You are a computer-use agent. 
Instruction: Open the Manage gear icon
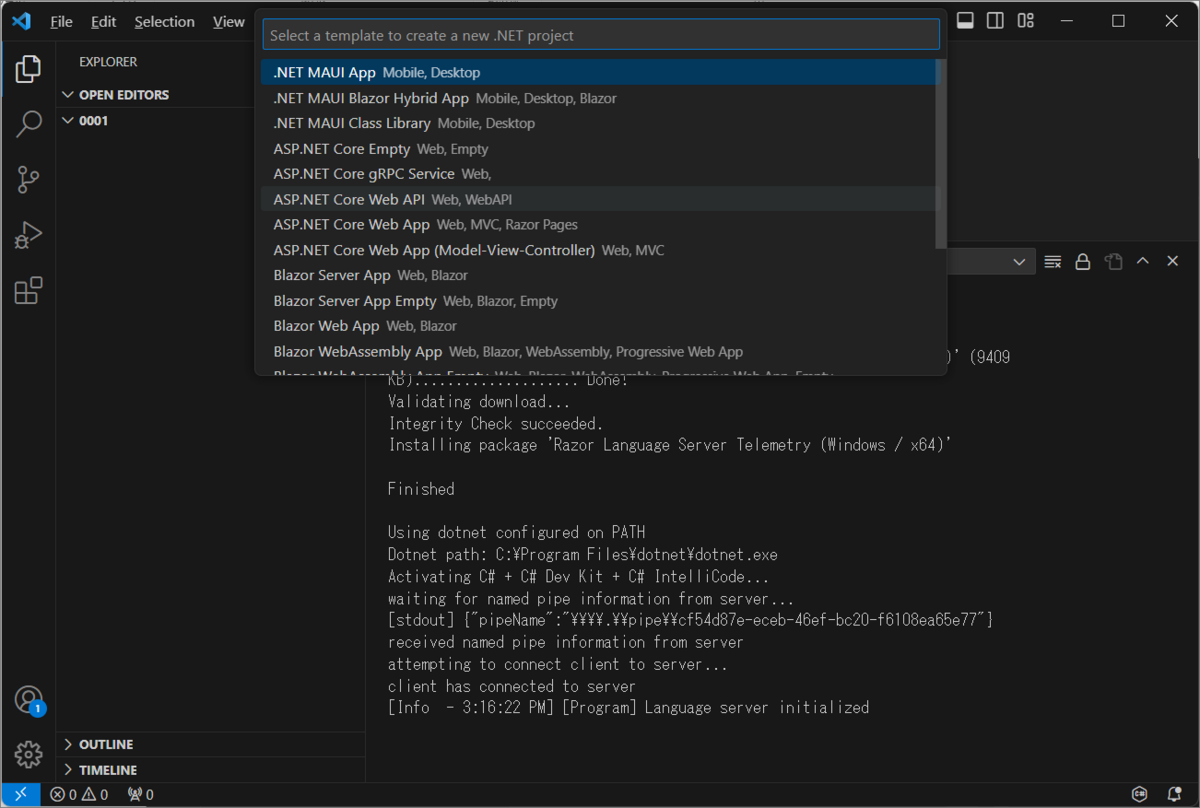(x=28, y=754)
